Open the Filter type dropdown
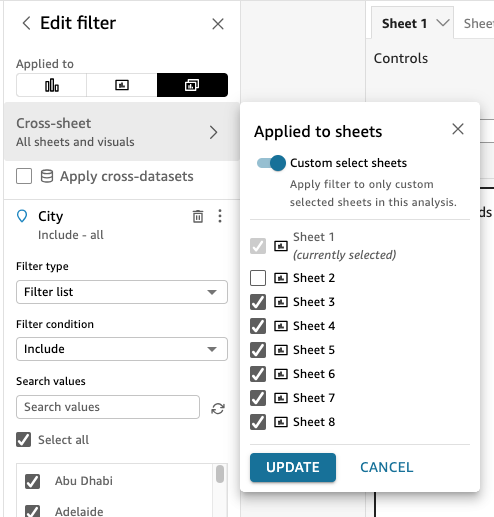494x517 pixels. (x=122, y=292)
